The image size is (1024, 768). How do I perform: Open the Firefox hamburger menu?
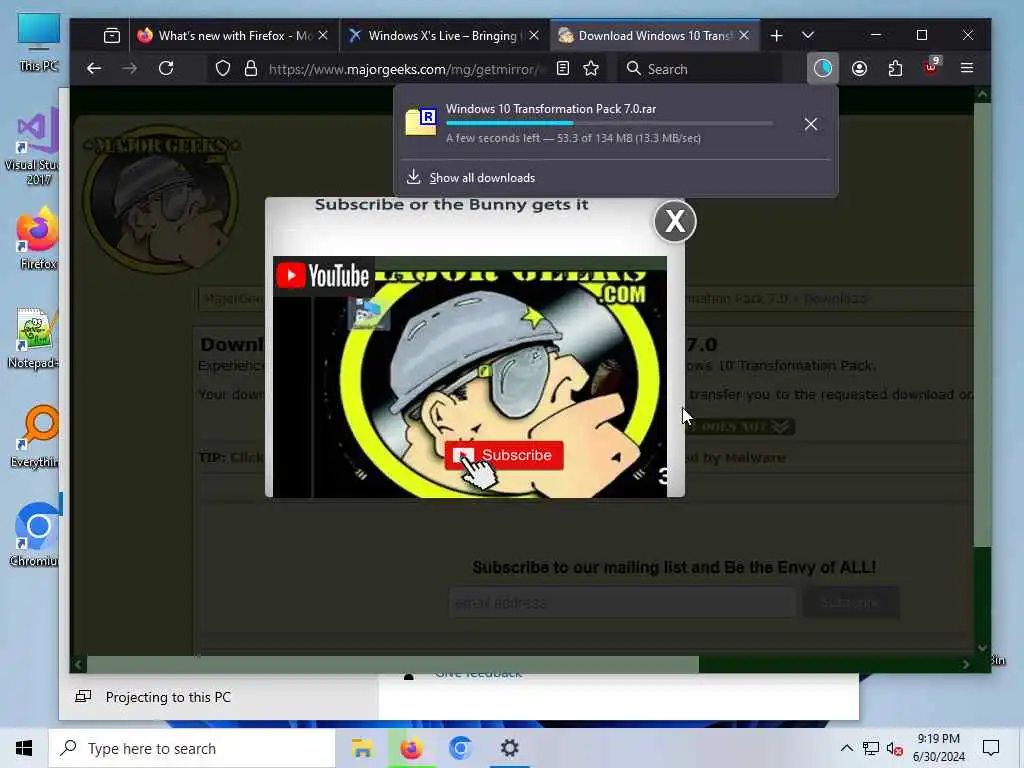(967, 69)
